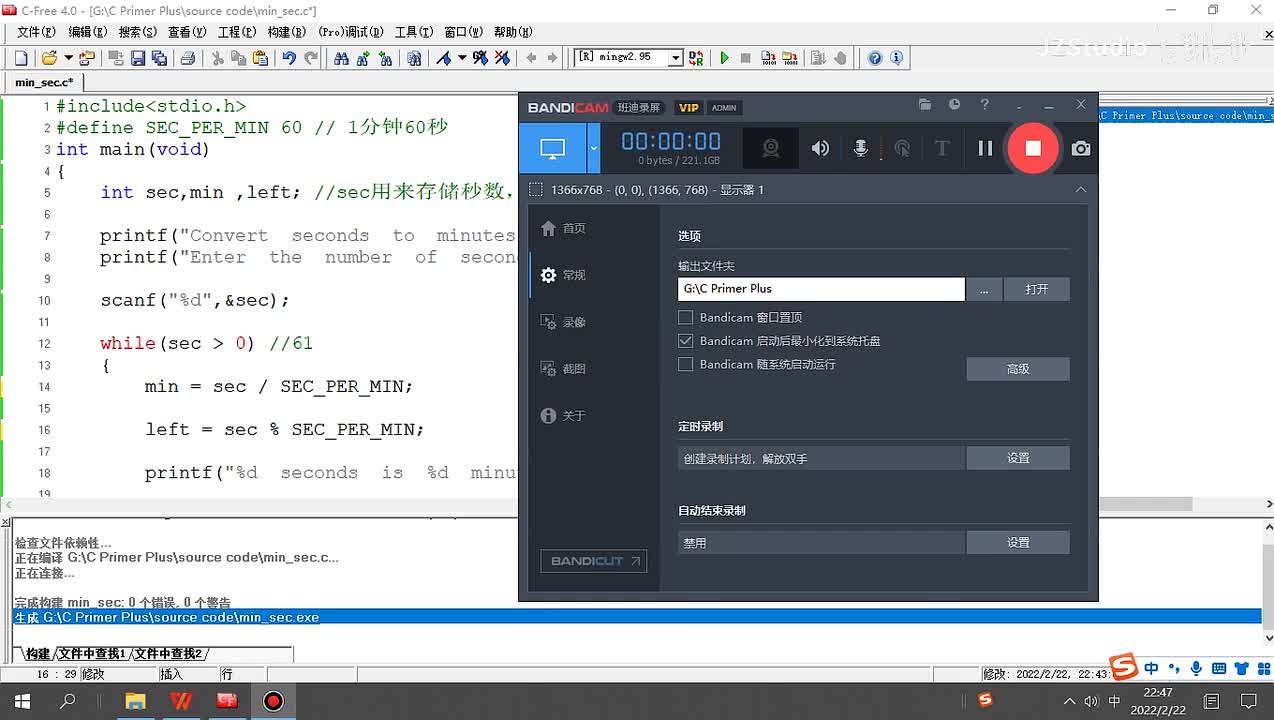Click the Open folder icon in C-Free toolbar

click(49, 58)
